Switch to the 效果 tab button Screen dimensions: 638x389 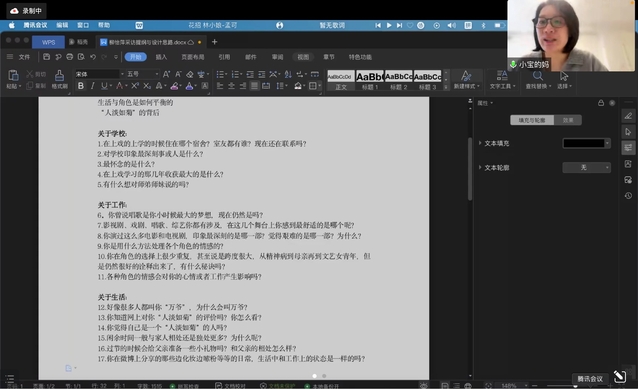(568, 120)
